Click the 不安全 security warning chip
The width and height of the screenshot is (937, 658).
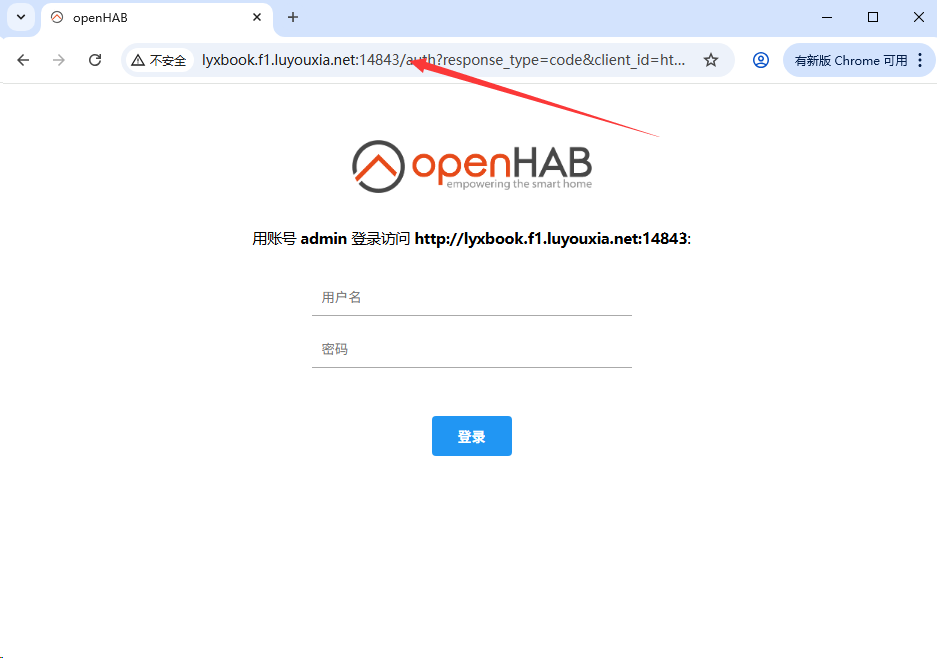click(159, 60)
